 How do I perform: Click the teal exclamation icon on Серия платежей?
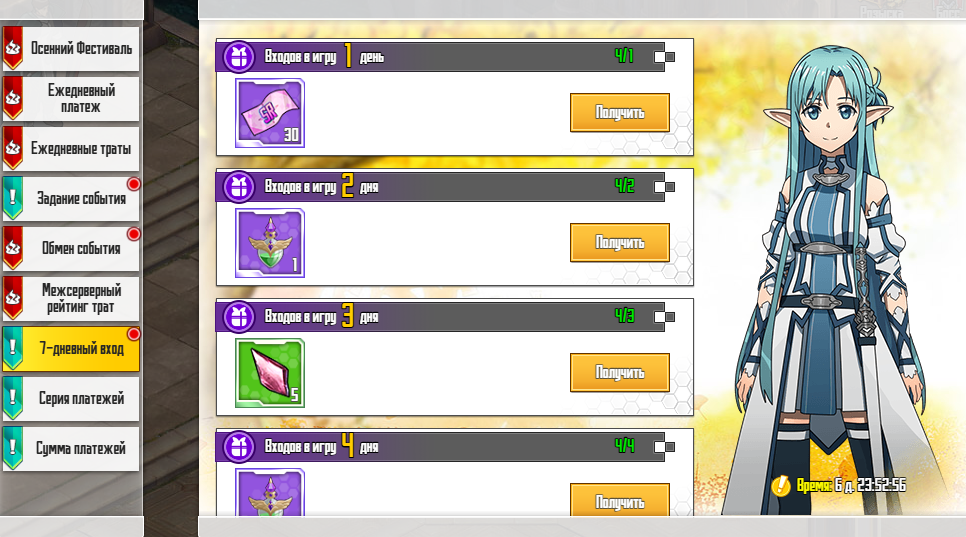13,398
